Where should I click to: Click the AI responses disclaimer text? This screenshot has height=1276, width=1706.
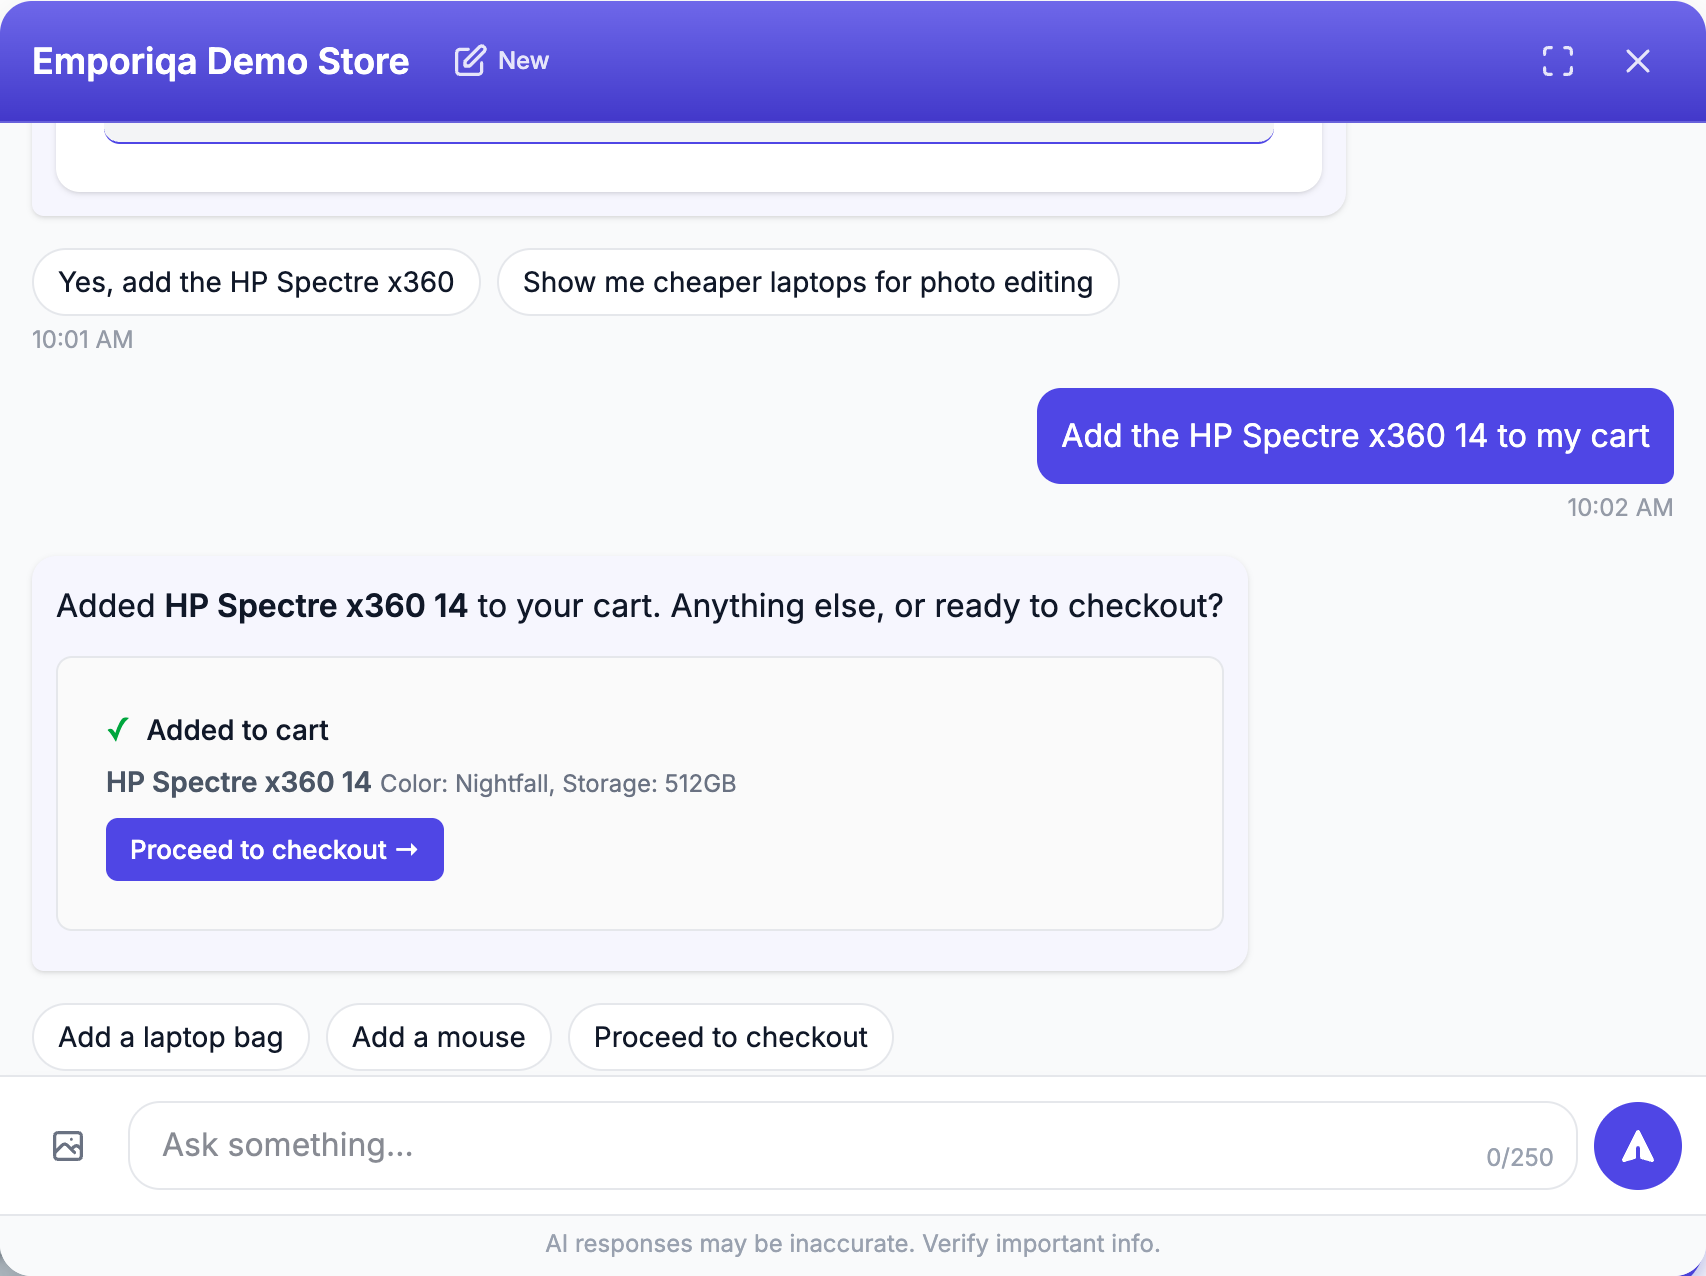point(853,1243)
